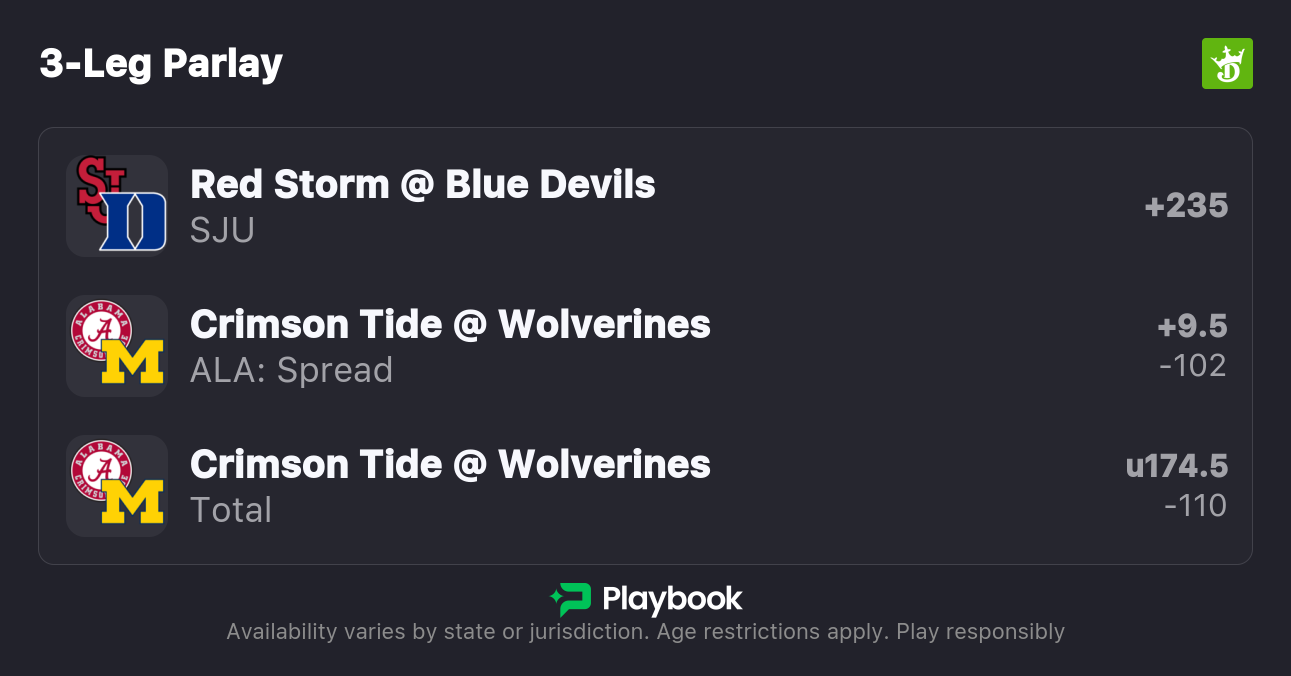Tap the Alabama logo in the Total leg
This screenshot has height=676, width=1291.
tap(101, 469)
